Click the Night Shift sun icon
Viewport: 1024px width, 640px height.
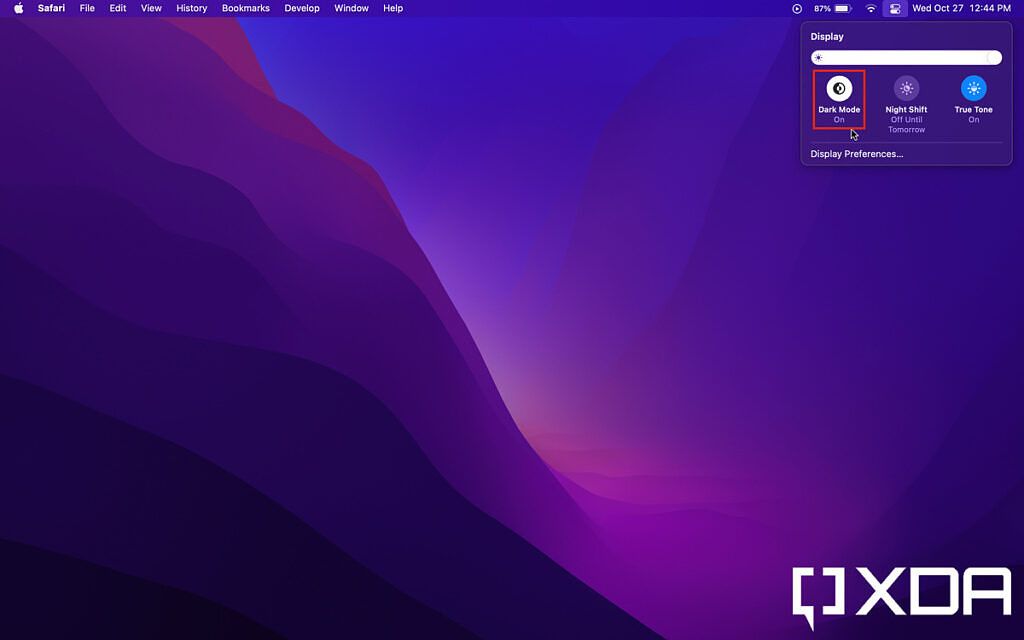[x=906, y=87]
